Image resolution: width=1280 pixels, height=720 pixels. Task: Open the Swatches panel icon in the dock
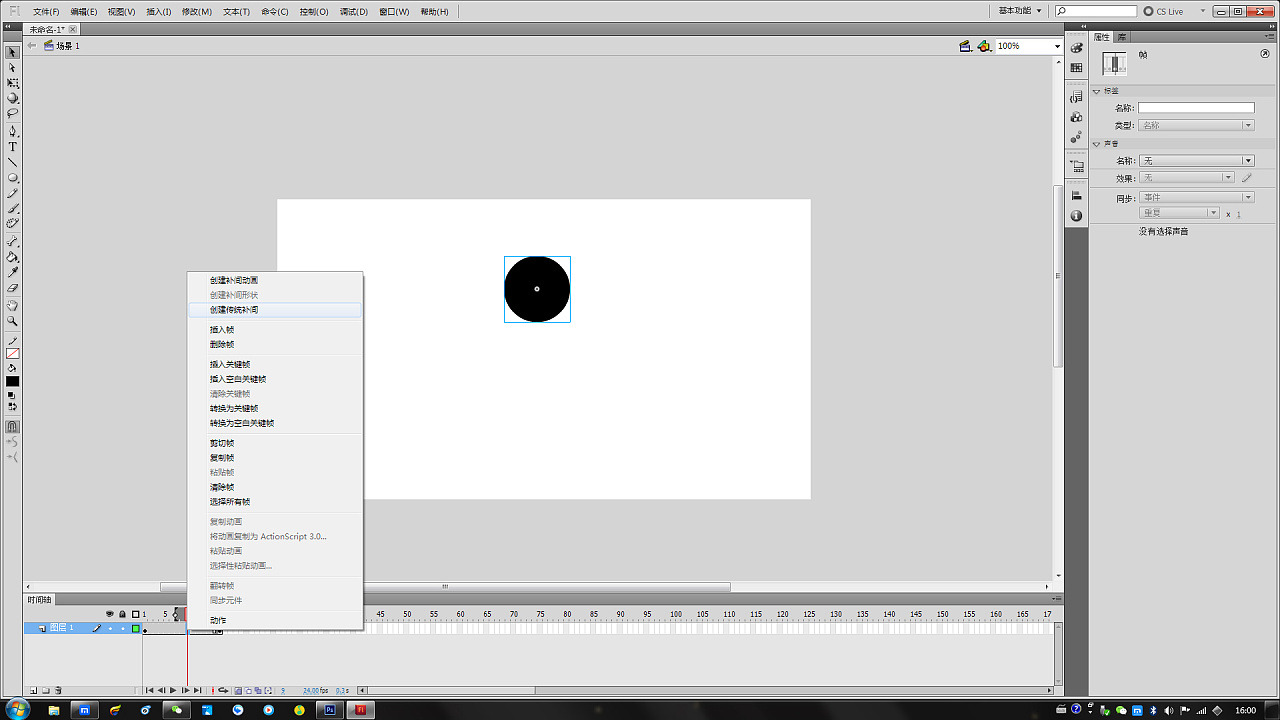point(1076,68)
